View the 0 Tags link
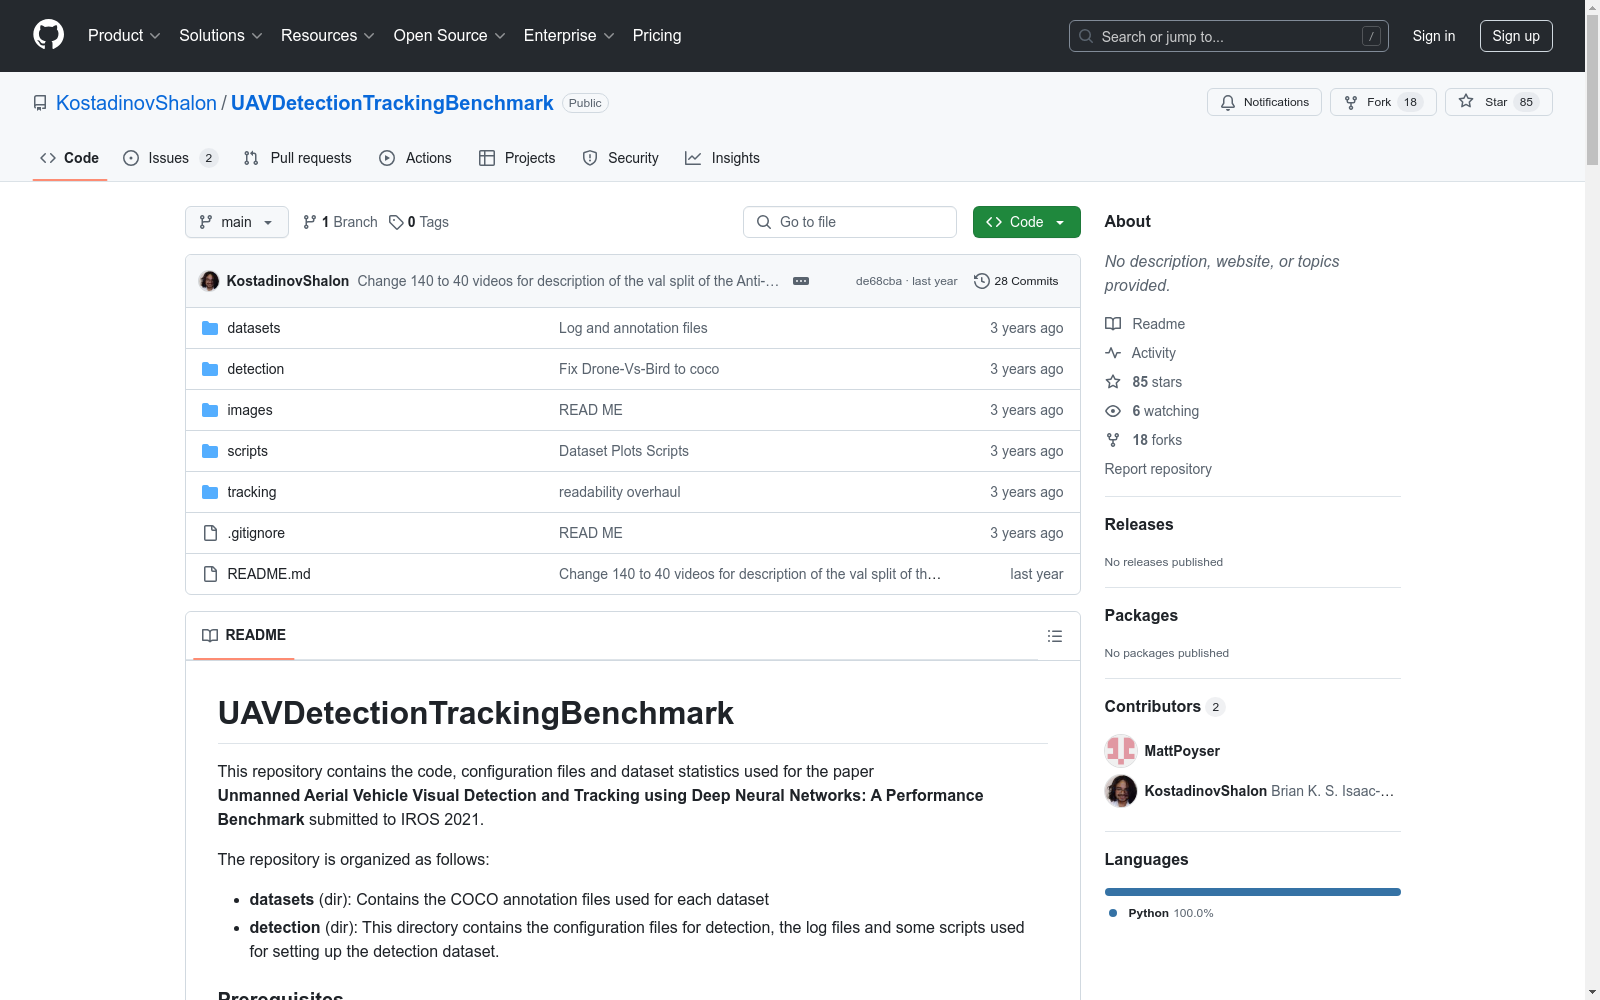The width and height of the screenshot is (1600, 1000). pos(419,222)
